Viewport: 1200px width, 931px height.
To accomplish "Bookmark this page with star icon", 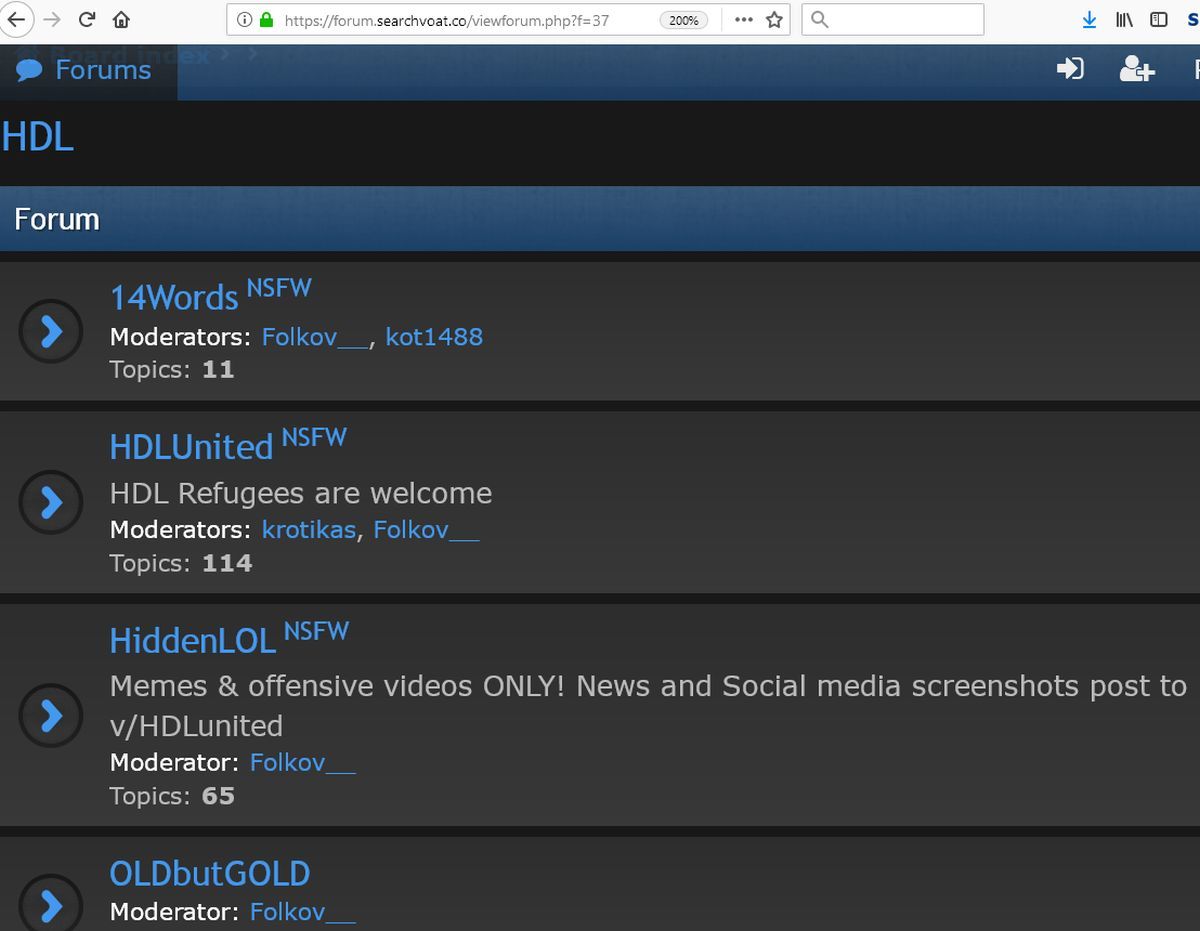I will coord(774,19).
